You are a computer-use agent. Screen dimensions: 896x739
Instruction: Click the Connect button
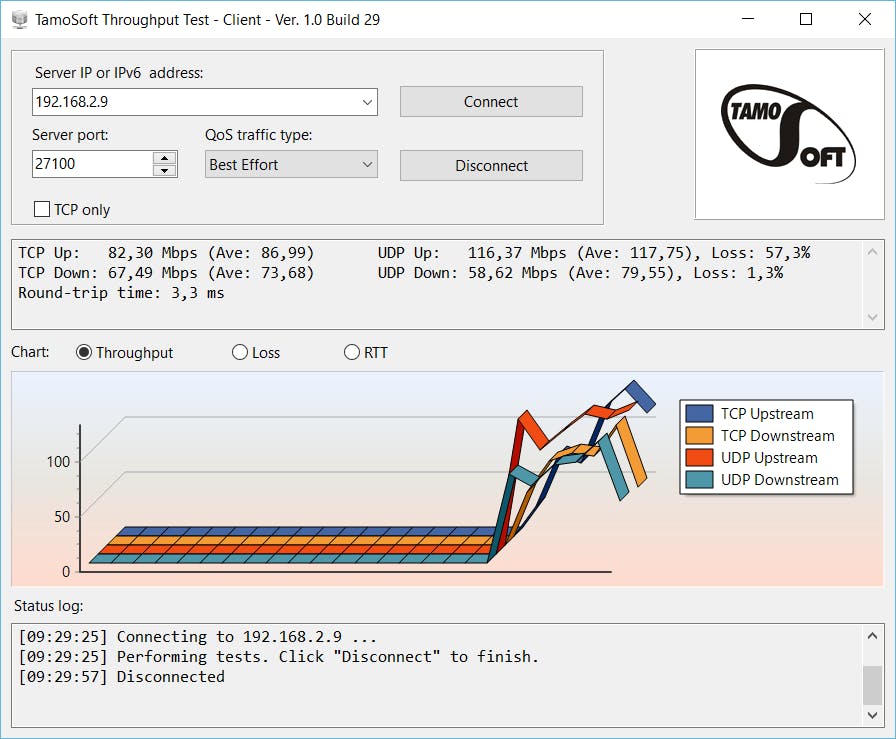(x=491, y=102)
